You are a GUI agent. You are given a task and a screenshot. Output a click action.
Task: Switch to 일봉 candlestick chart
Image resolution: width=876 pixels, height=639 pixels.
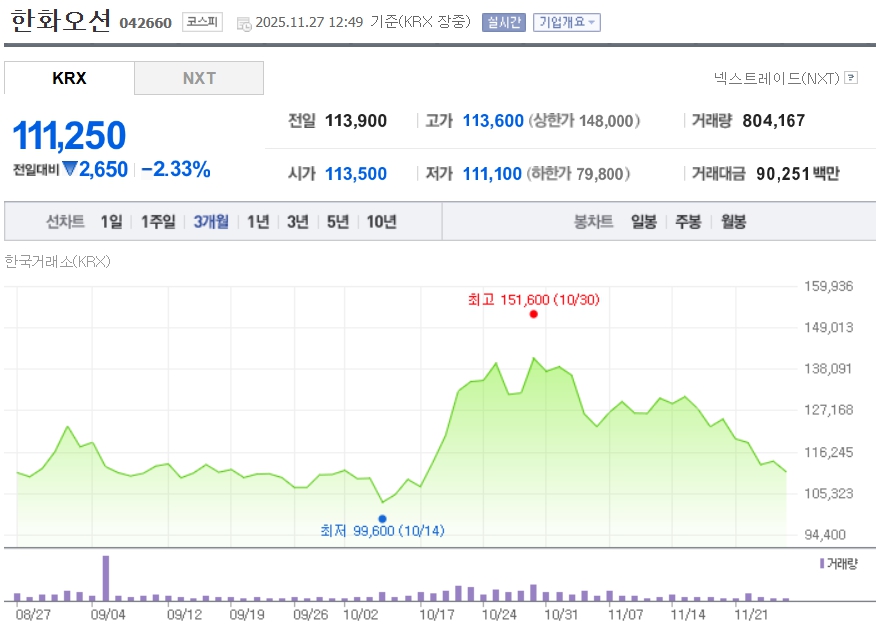pos(643,222)
